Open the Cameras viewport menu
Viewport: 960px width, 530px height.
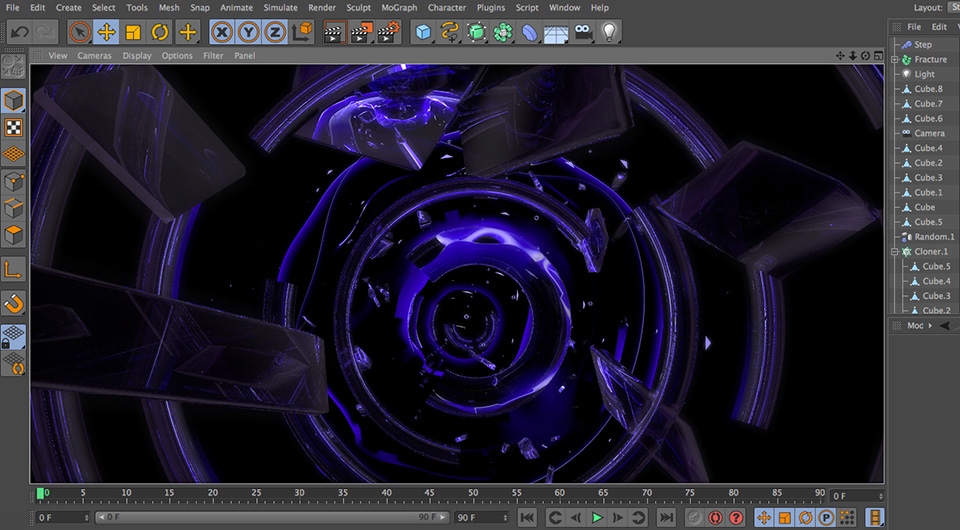(x=95, y=56)
